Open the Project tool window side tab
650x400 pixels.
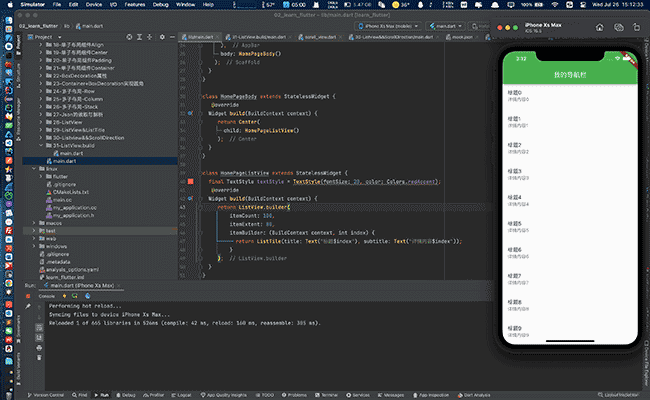tap(18, 44)
